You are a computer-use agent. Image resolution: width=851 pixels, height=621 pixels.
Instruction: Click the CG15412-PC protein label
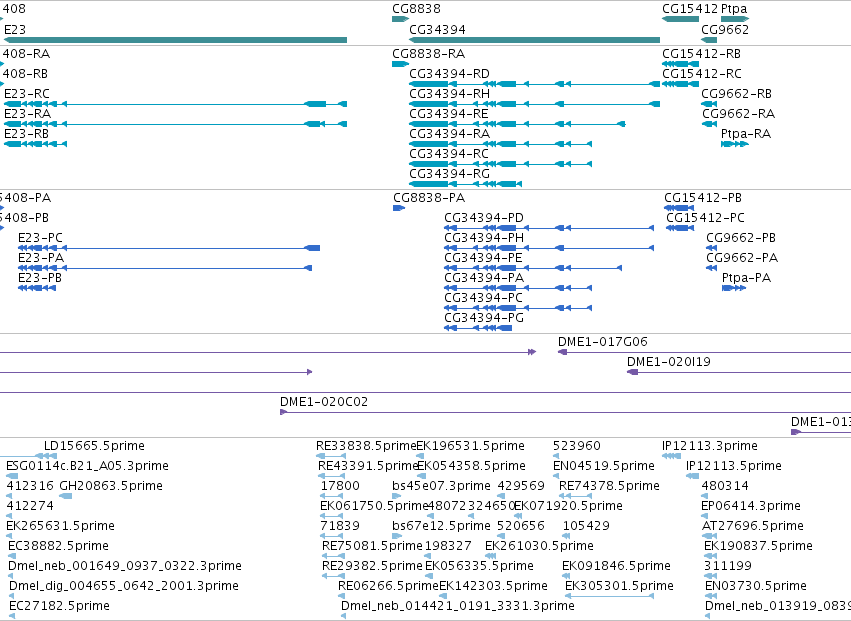pyautogui.click(x=706, y=218)
